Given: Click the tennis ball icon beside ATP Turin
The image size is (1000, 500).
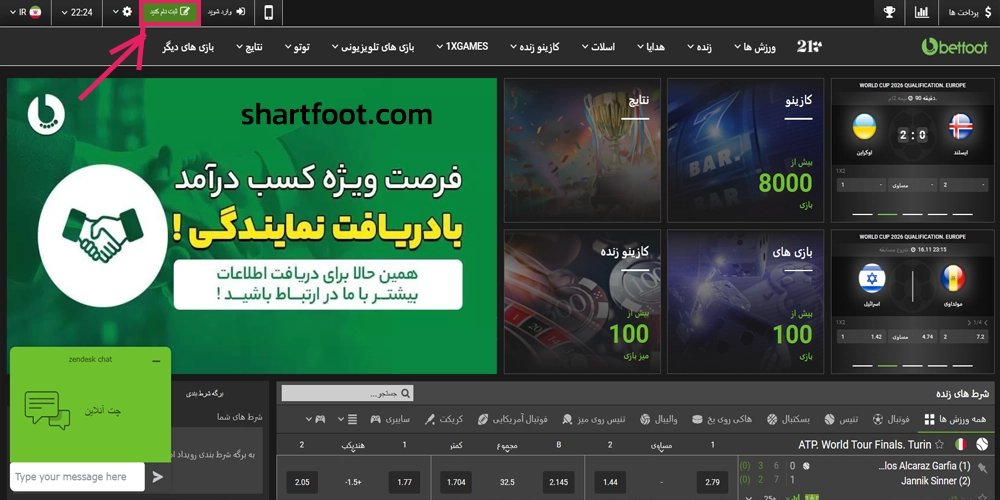Looking at the screenshot, I should pyautogui.click(x=982, y=444).
